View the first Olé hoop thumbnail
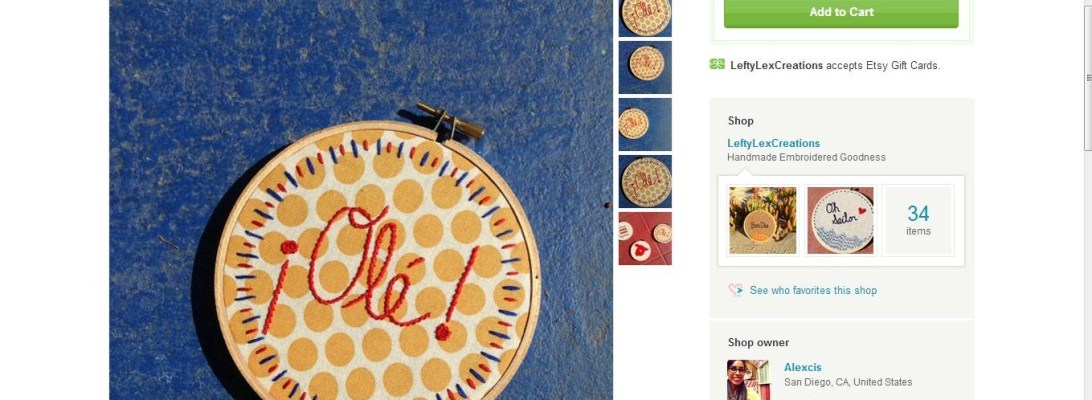 [x=645, y=18]
